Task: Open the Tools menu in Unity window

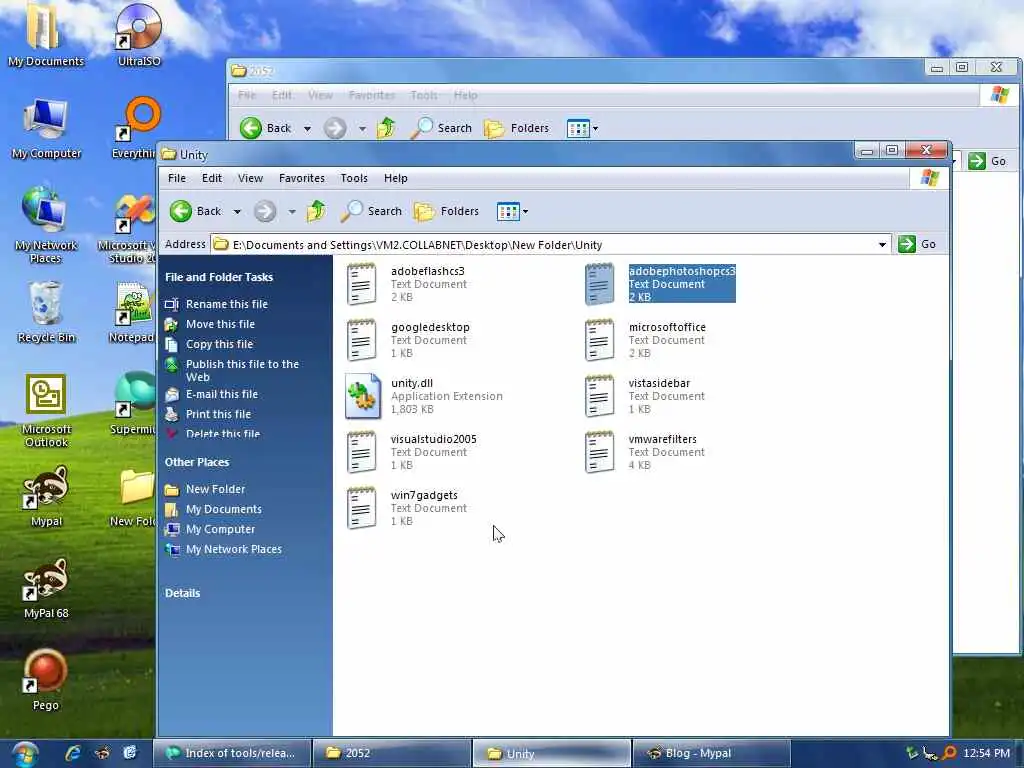Action: tap(354, 178)
